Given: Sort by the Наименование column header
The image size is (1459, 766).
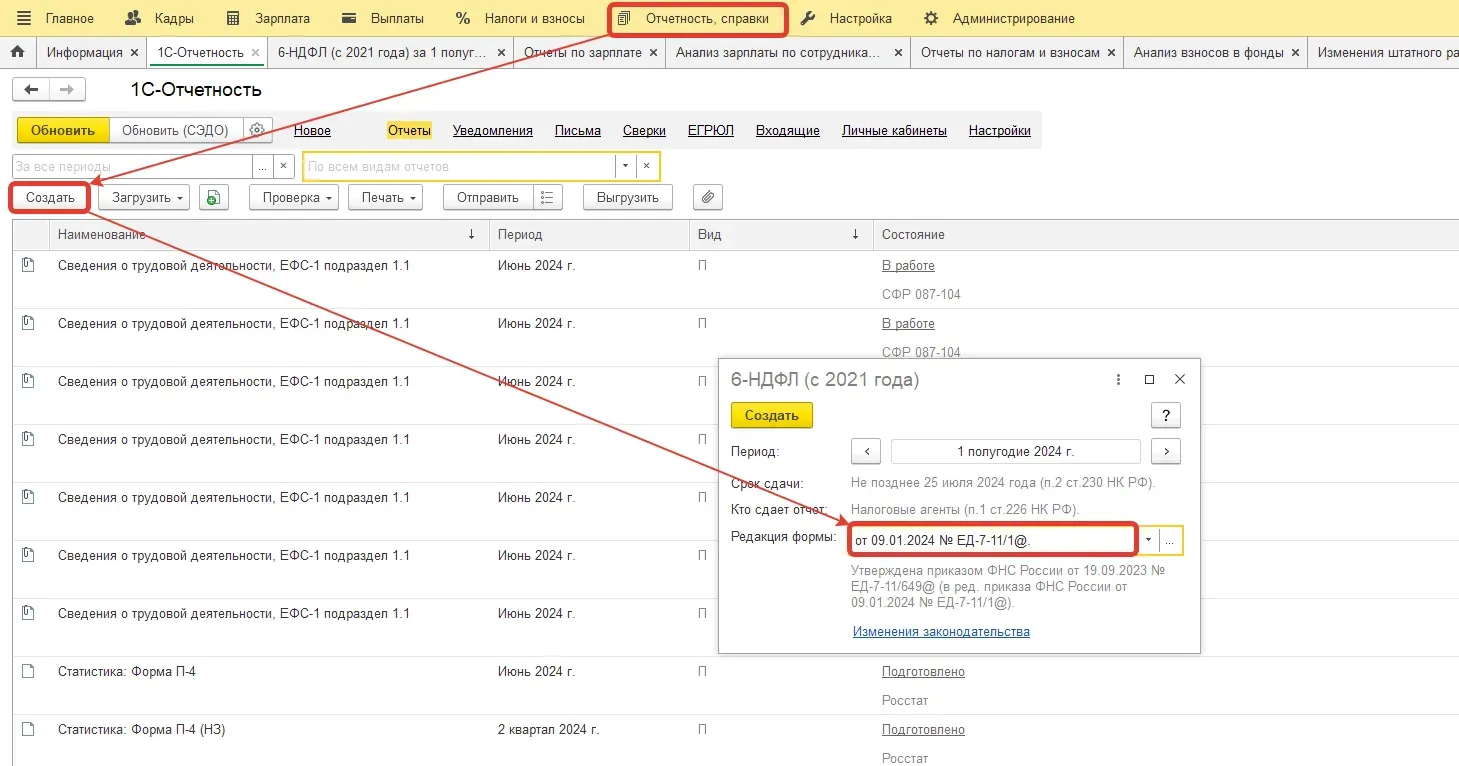Looking at the screenshot, I should point(269,235).
